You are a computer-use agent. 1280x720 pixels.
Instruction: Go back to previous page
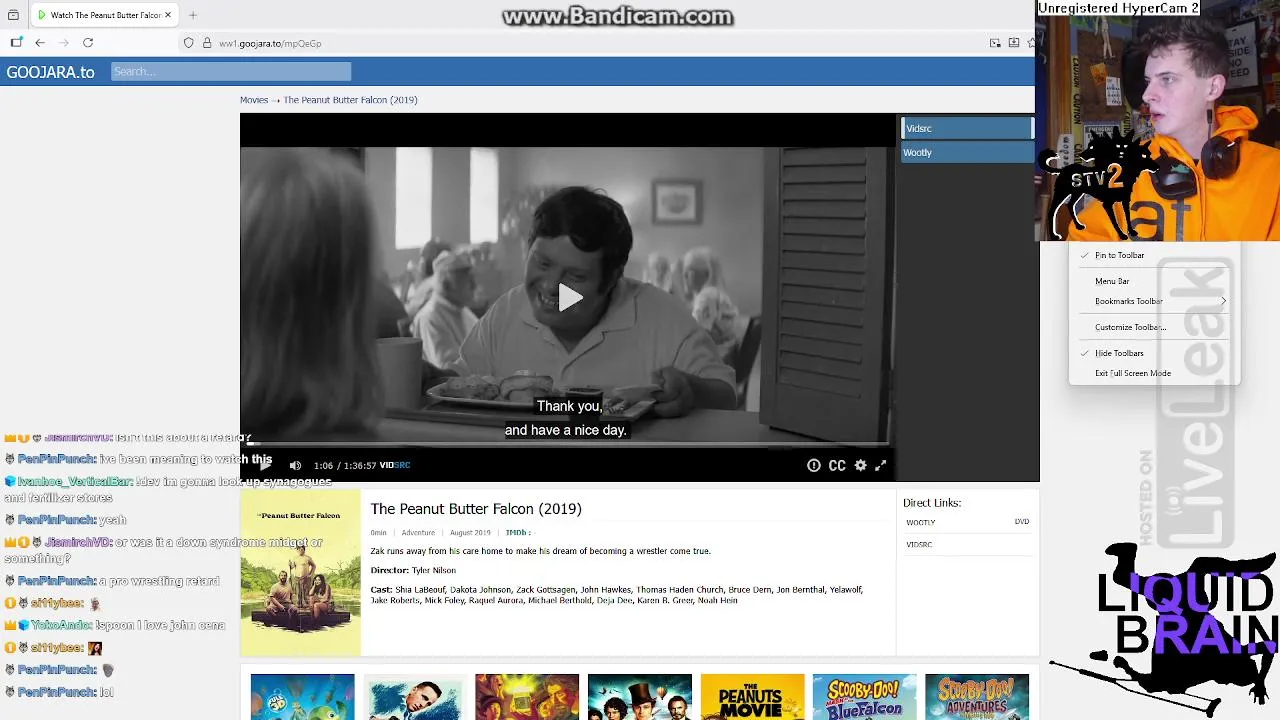pyautogui.click(x=40, y=43)
